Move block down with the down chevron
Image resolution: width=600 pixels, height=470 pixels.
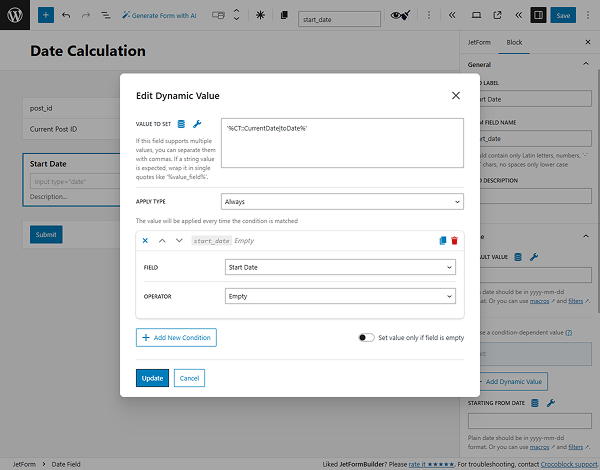coord(236,19)
